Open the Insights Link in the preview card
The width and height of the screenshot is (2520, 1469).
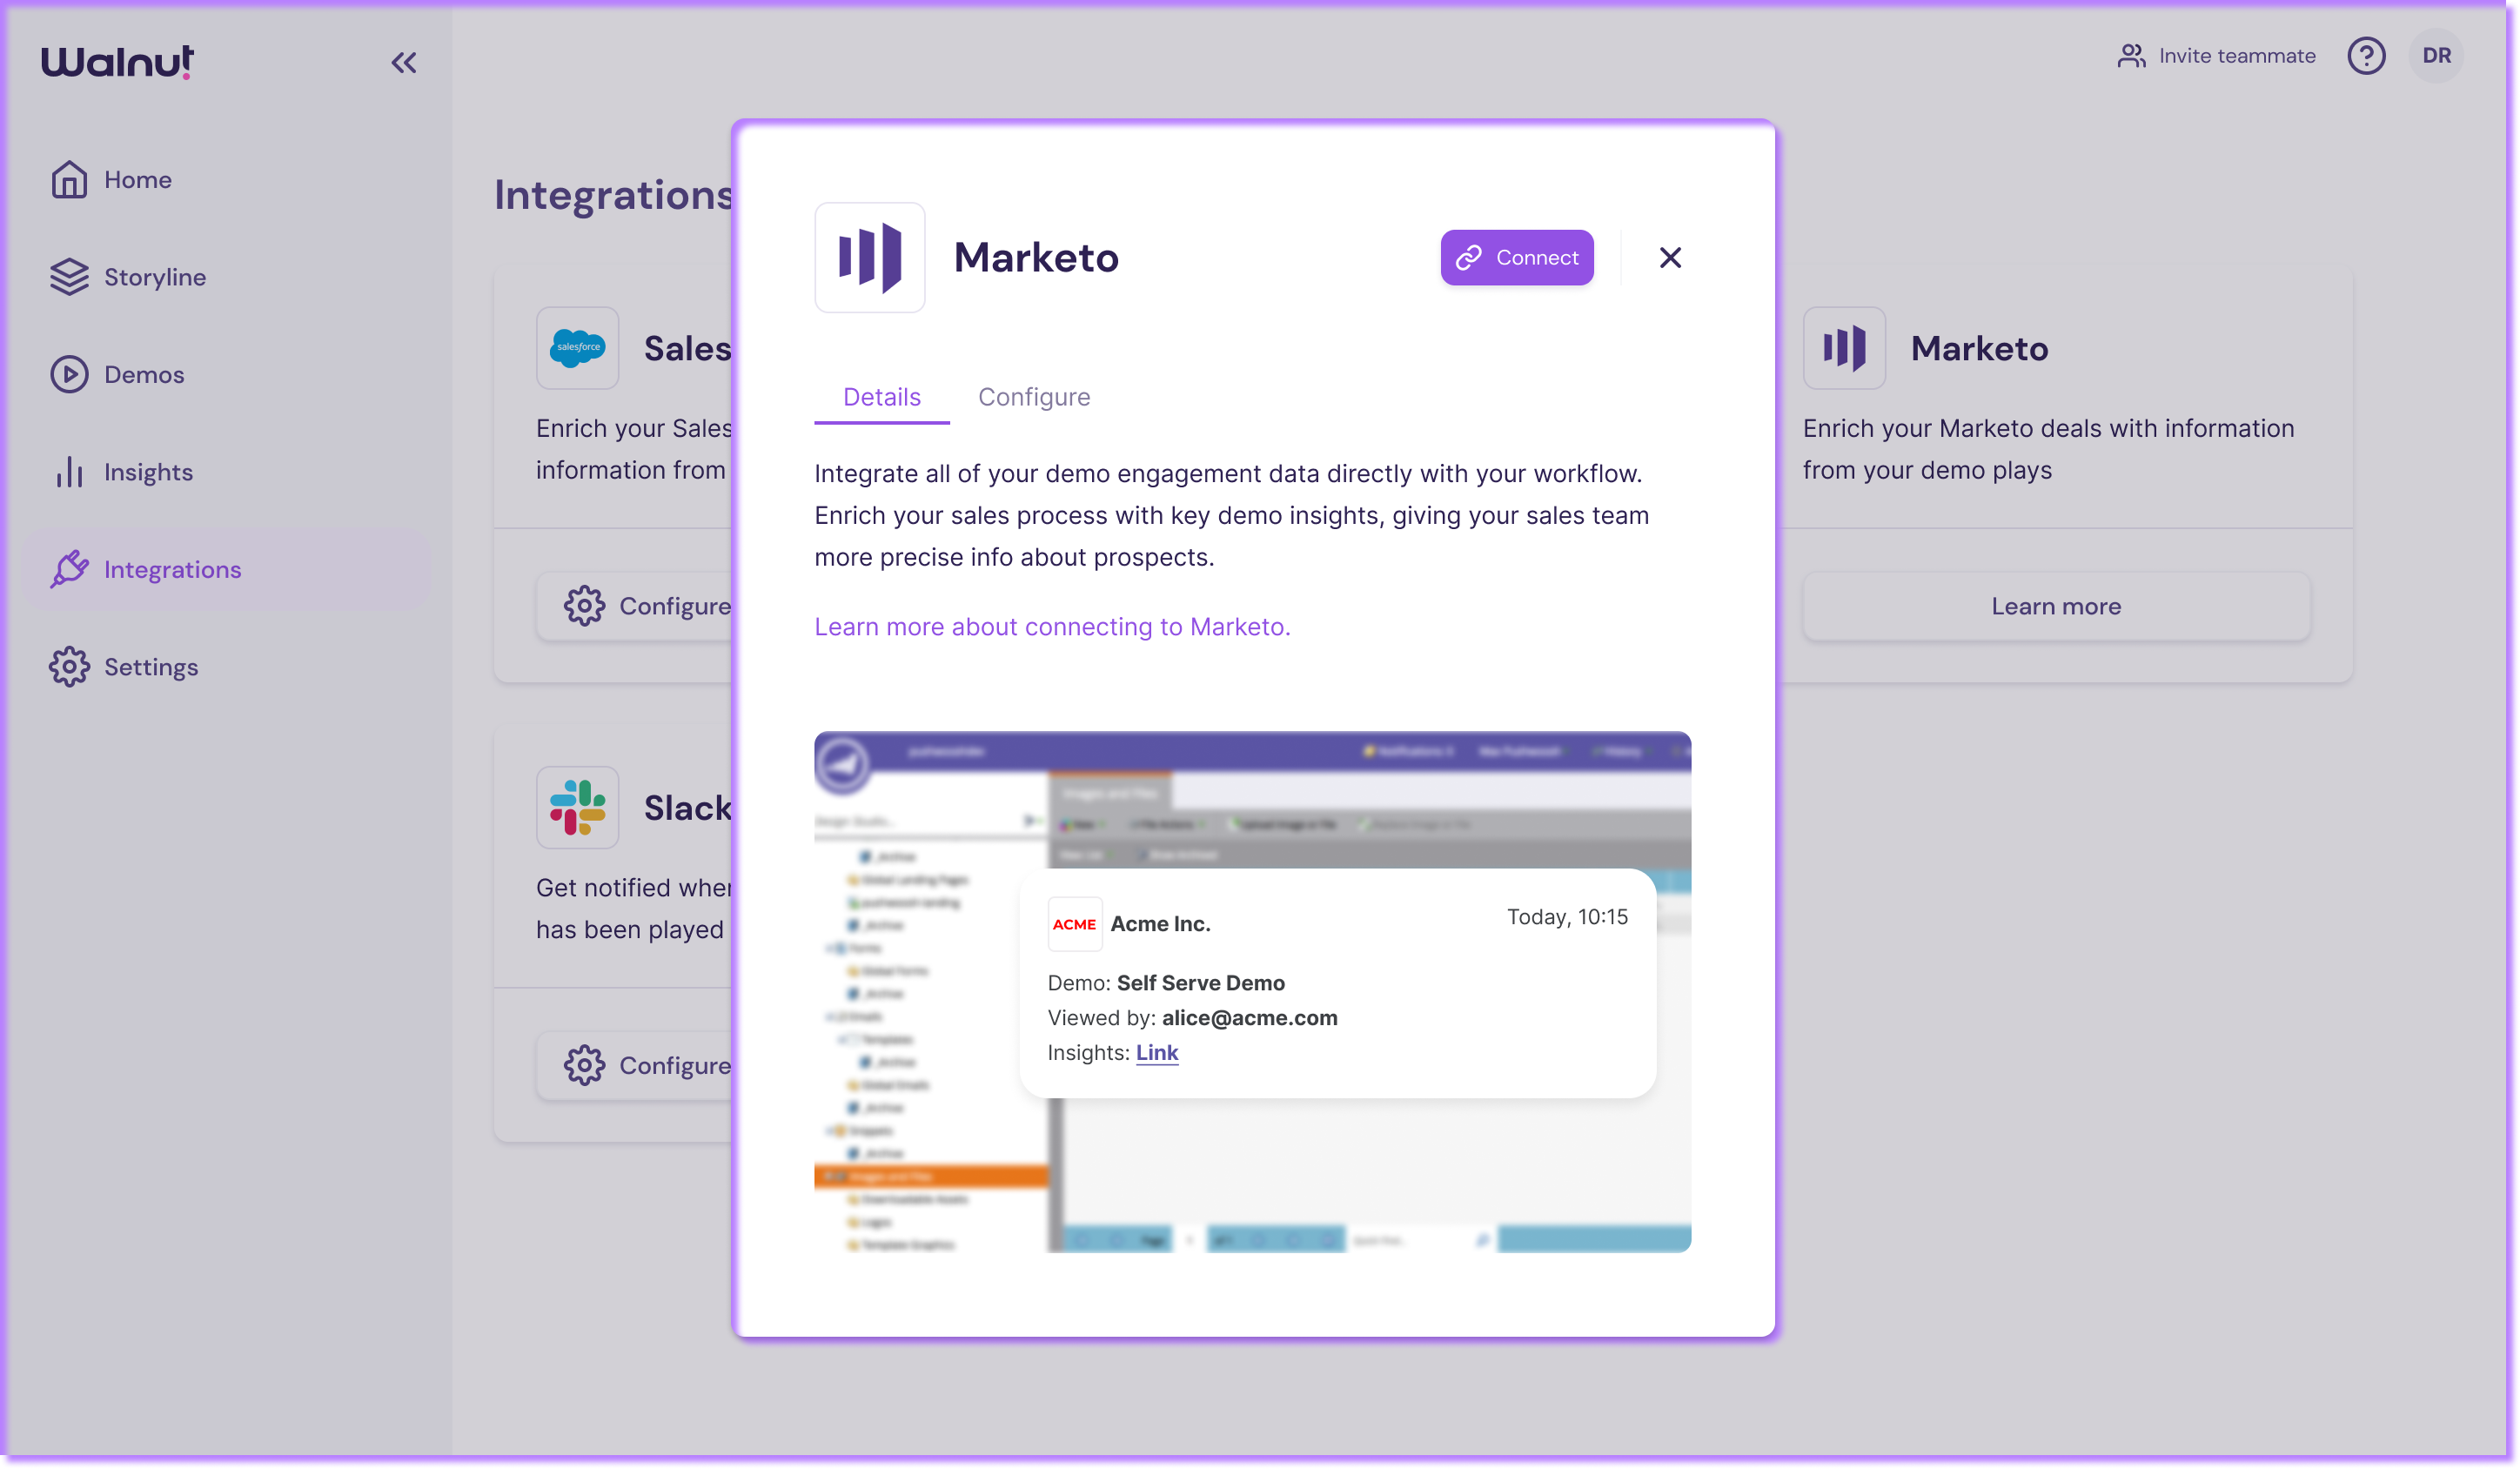click(1157, 1053)
